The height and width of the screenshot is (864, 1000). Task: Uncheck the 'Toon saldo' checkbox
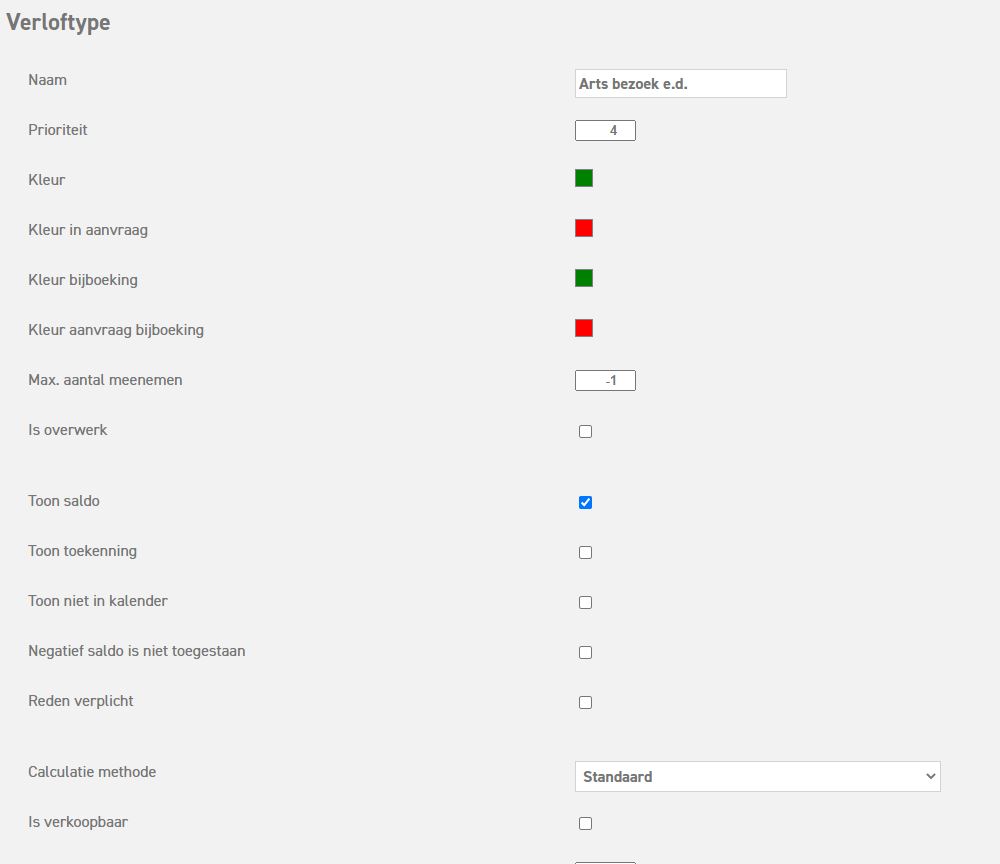coord(586,502)
